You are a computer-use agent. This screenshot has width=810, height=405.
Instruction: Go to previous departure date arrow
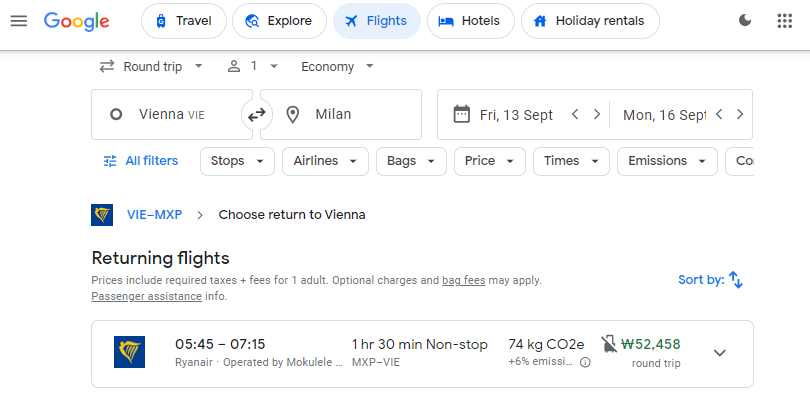(x=575, y=114)
